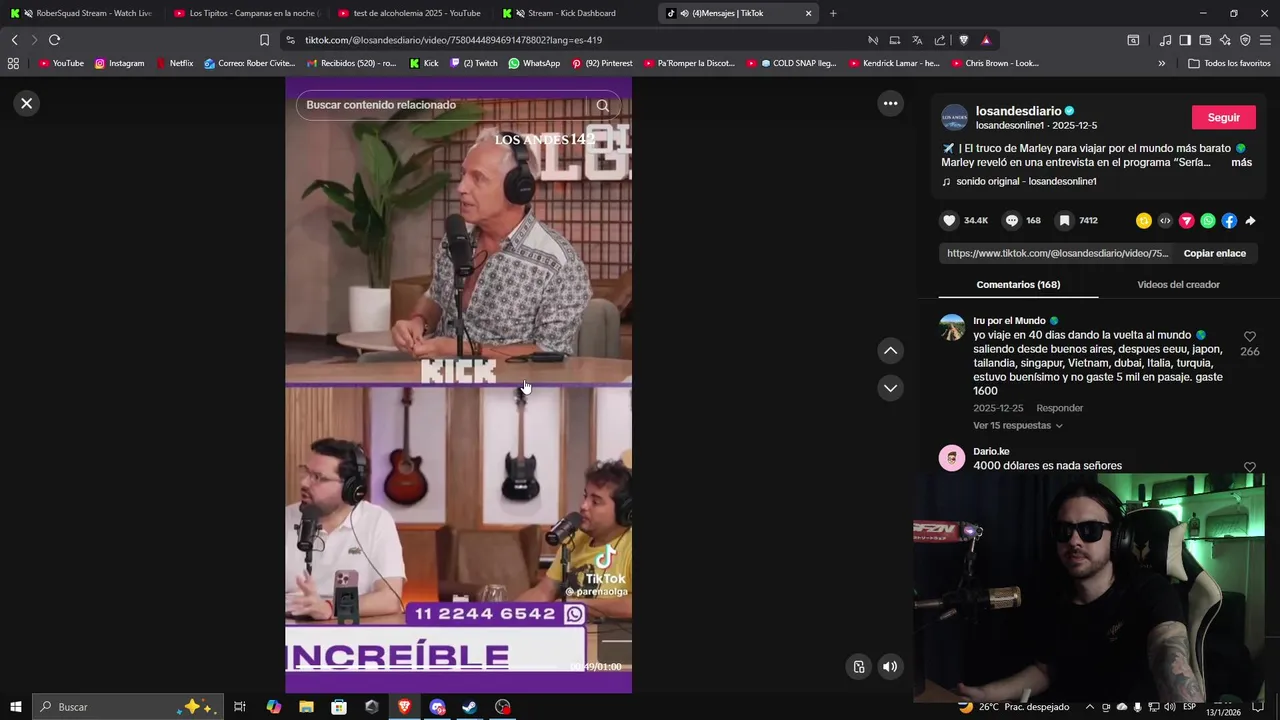The width and height of the screenshot is (1280, 720).
Task: Open 'sonido original - losandesonline1' sound link
Action: [1026, 182]
